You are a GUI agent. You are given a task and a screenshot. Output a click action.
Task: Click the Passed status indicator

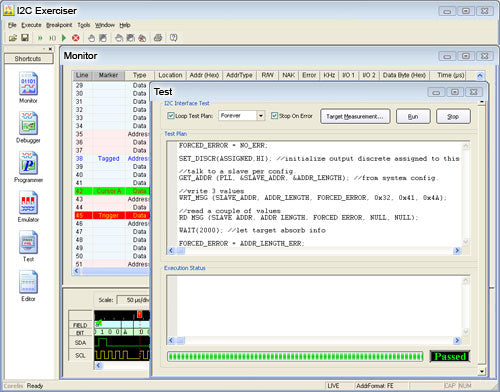pyautogui.click(x=450, y=356)
